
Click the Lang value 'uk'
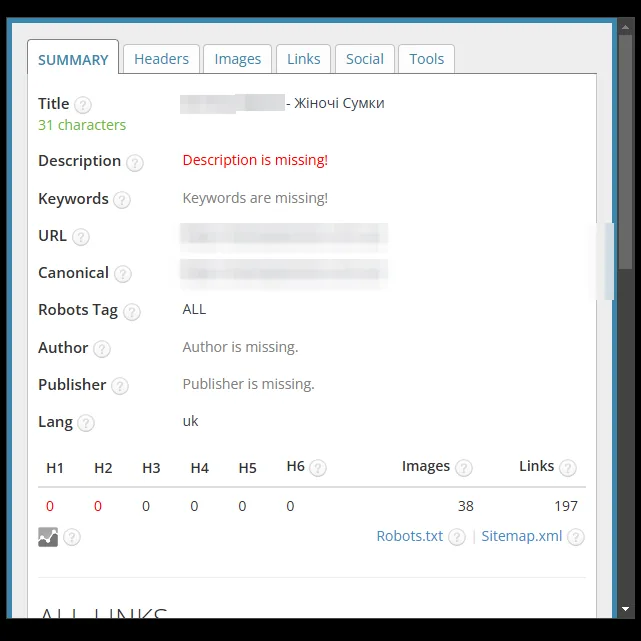(190, 421)
